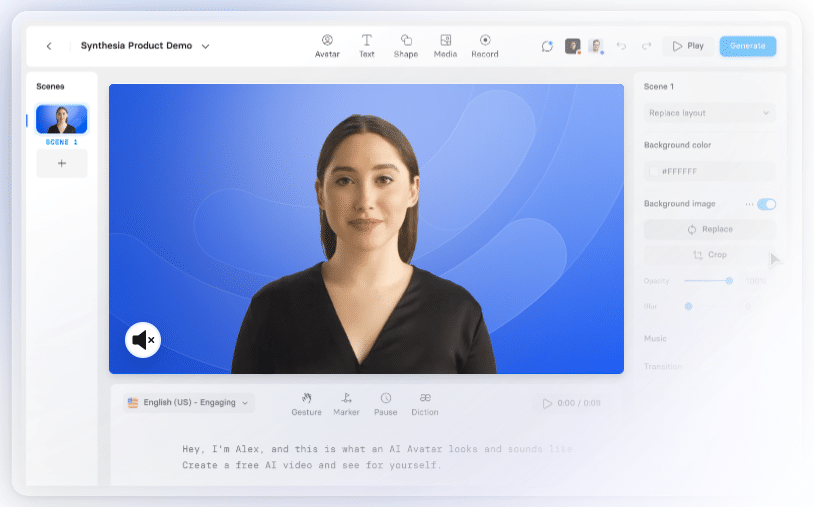The image size is (814, 507).
Task: Click the back arrow icon
Action: pyautogui.click(x=49, y=46)
